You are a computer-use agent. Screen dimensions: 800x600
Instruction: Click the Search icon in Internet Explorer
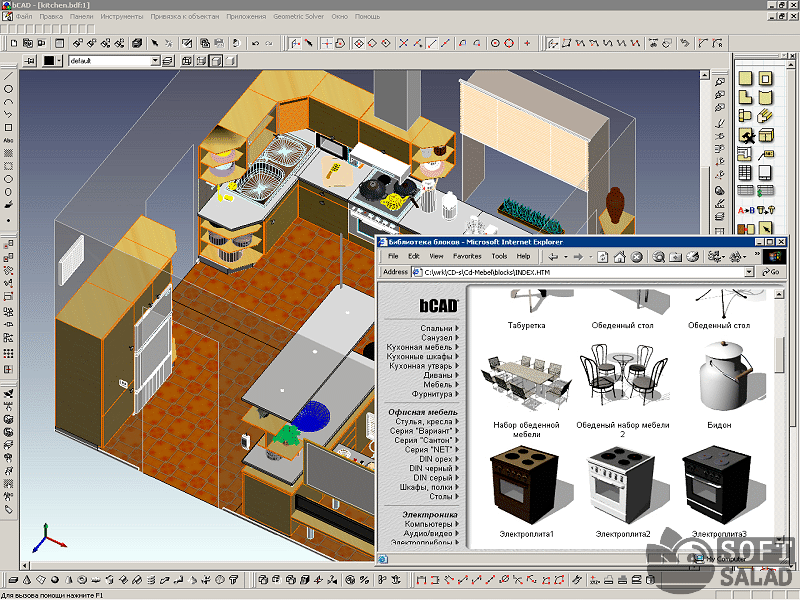click(x=659, y=257)
